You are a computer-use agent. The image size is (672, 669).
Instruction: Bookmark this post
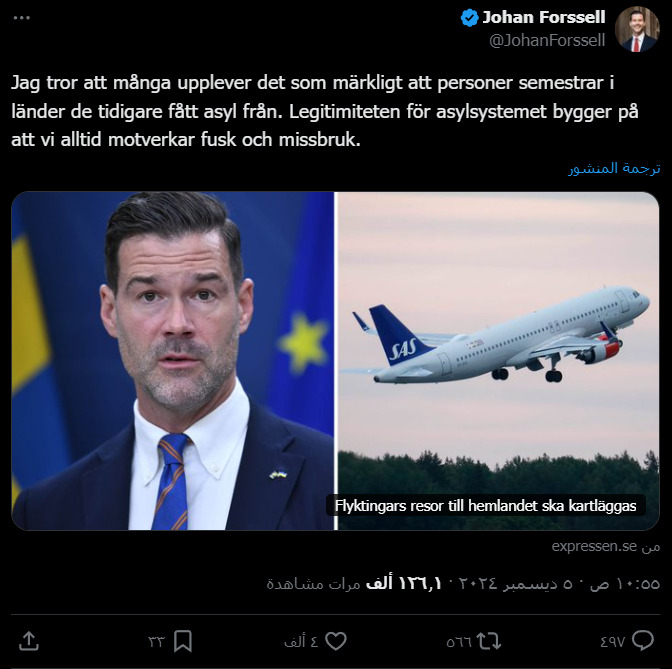coord(183,642)
